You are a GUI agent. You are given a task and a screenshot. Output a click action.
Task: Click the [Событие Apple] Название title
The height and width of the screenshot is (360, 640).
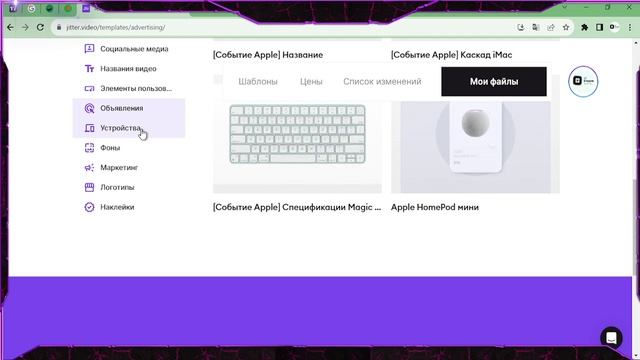point(268,55)
